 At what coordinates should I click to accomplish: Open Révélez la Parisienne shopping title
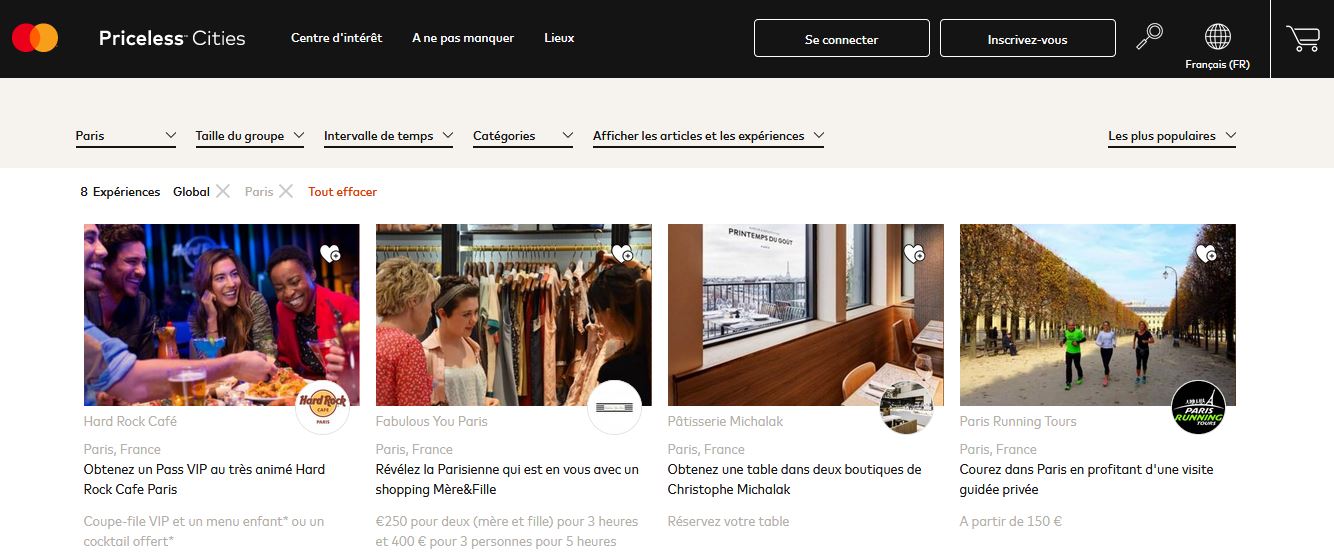(x=507, y=479)
